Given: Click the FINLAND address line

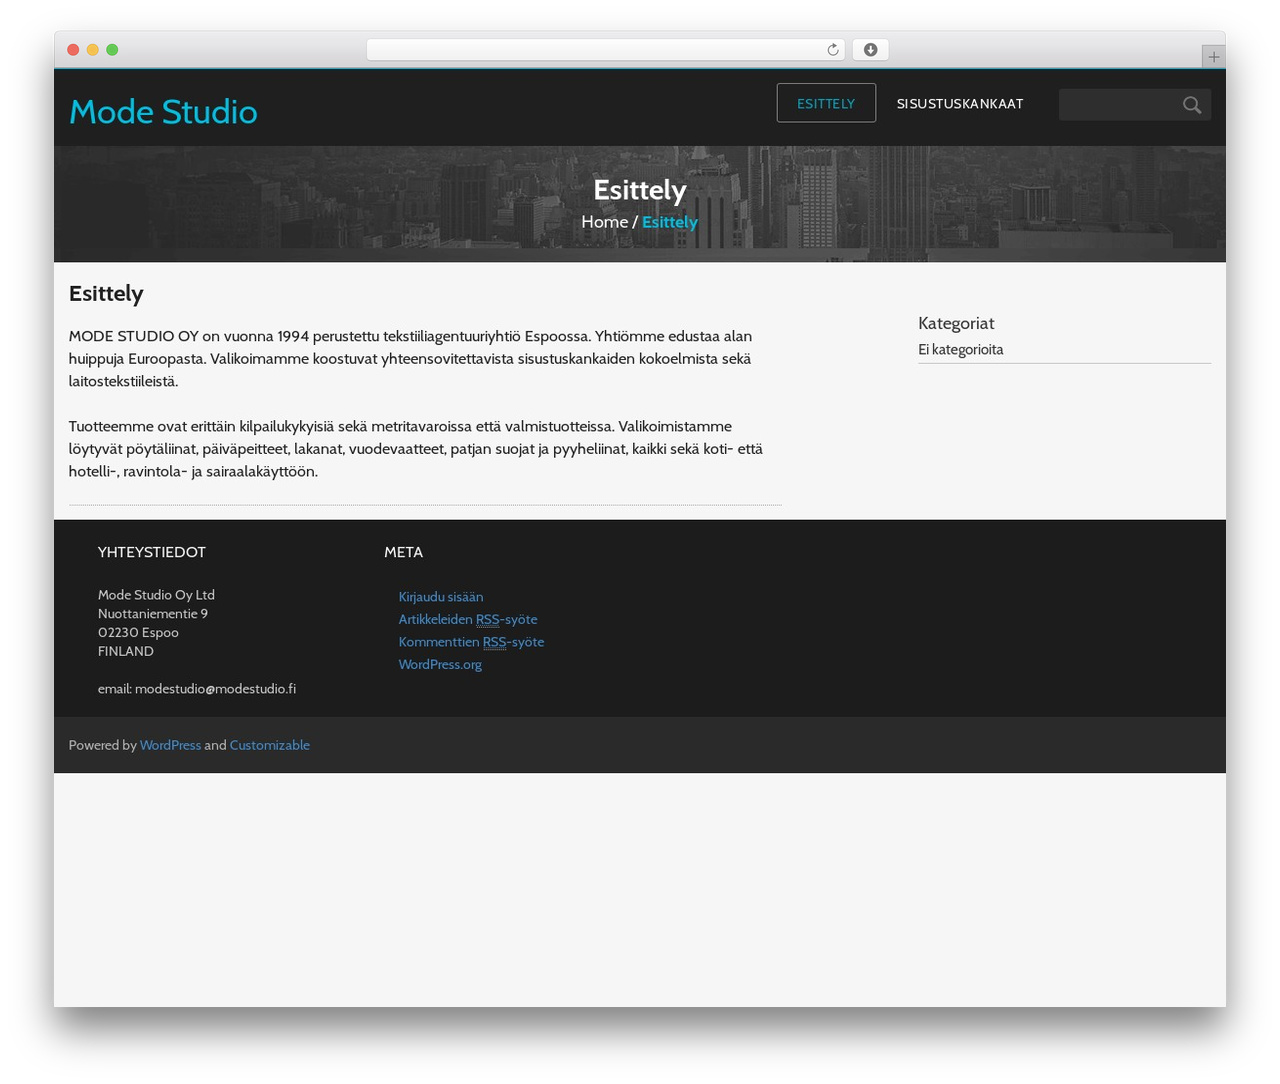Looking at the screenshot, I should [x=126, y=651].
